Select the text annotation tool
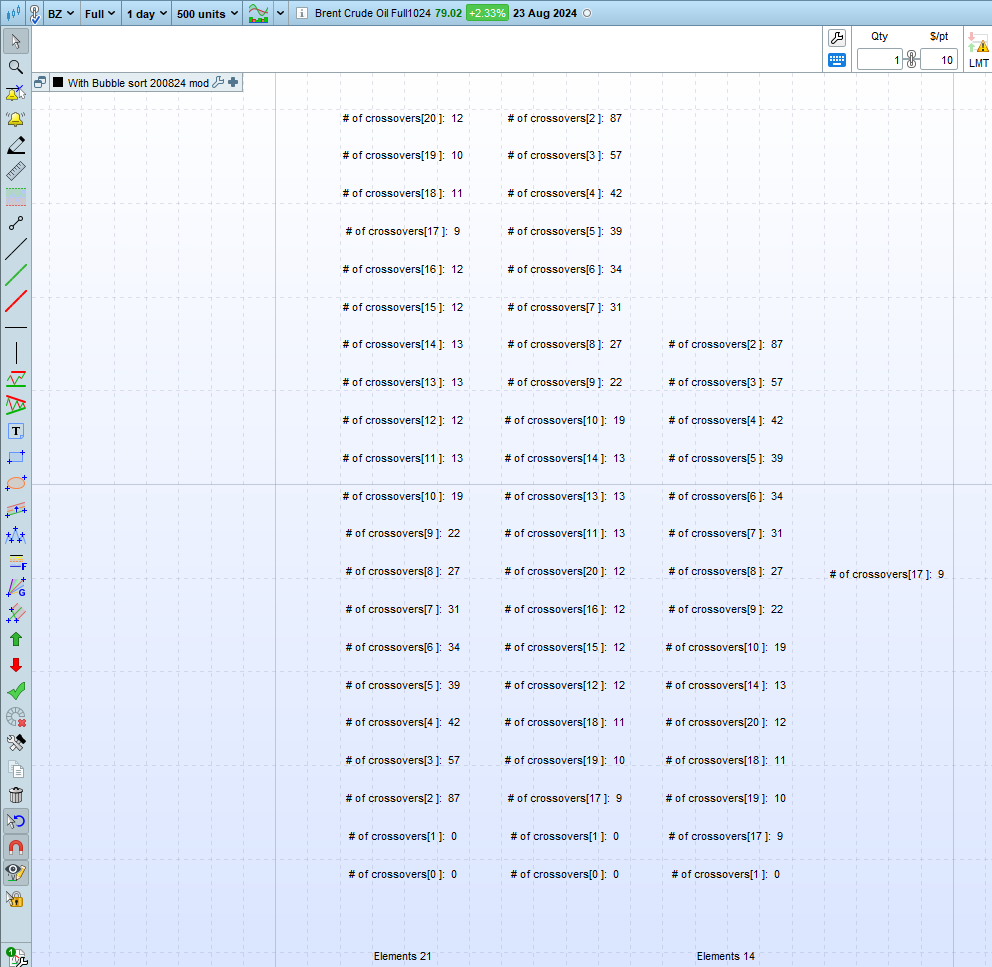992x967 pixels. coord(16,431)
